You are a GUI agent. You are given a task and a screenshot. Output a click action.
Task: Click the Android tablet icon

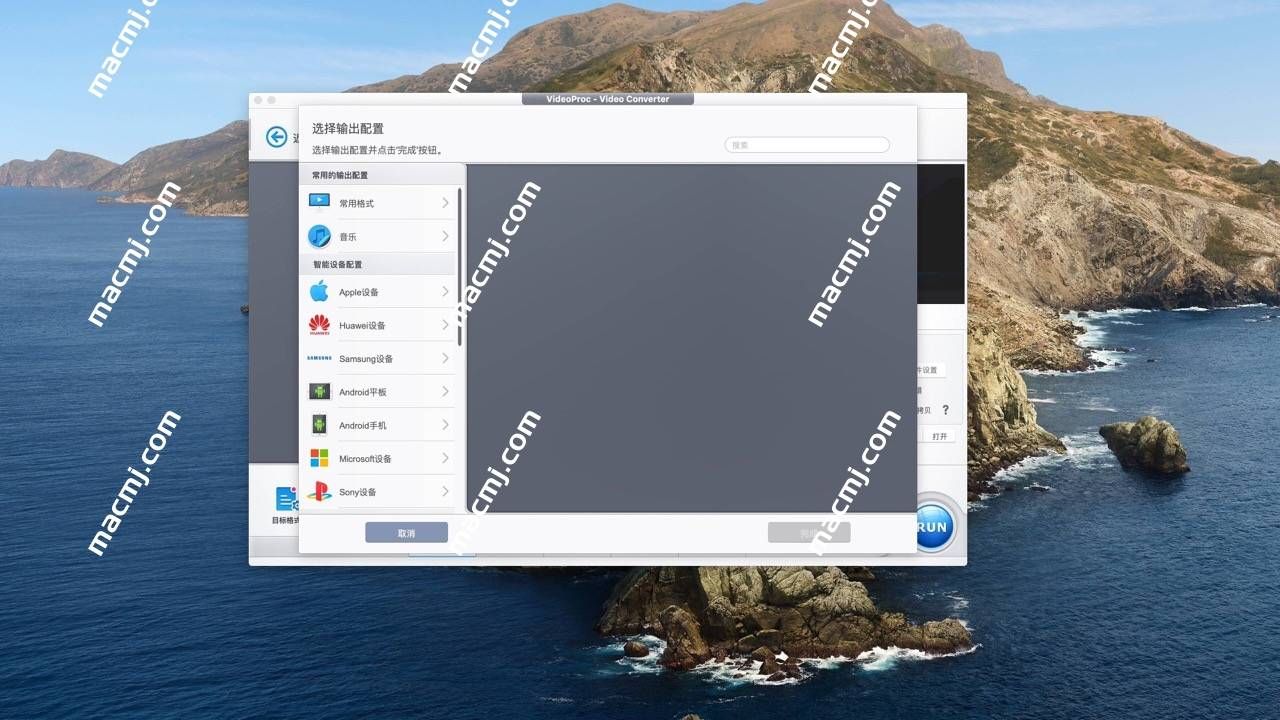(x=319, y=392)
